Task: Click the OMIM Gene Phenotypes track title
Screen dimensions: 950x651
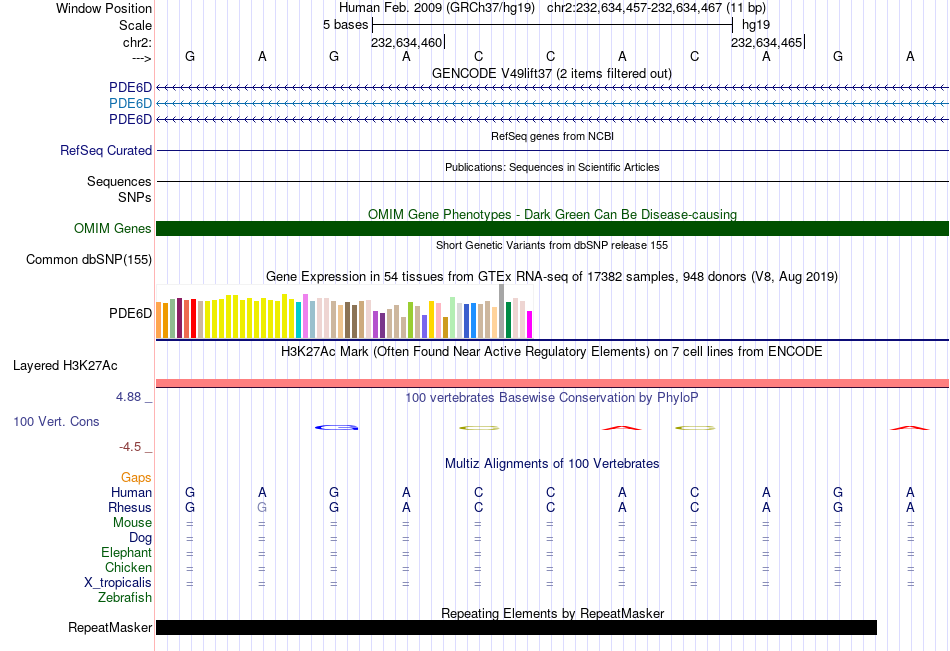Action: [x=552, y=215]
